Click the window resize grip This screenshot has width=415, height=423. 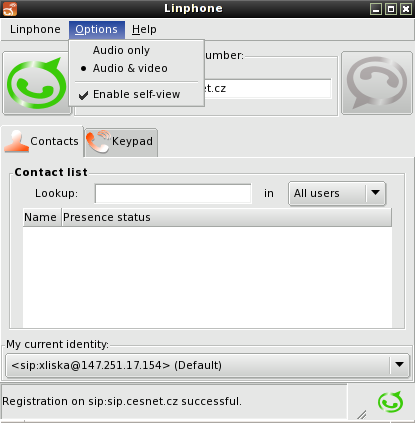click(361, 414)
